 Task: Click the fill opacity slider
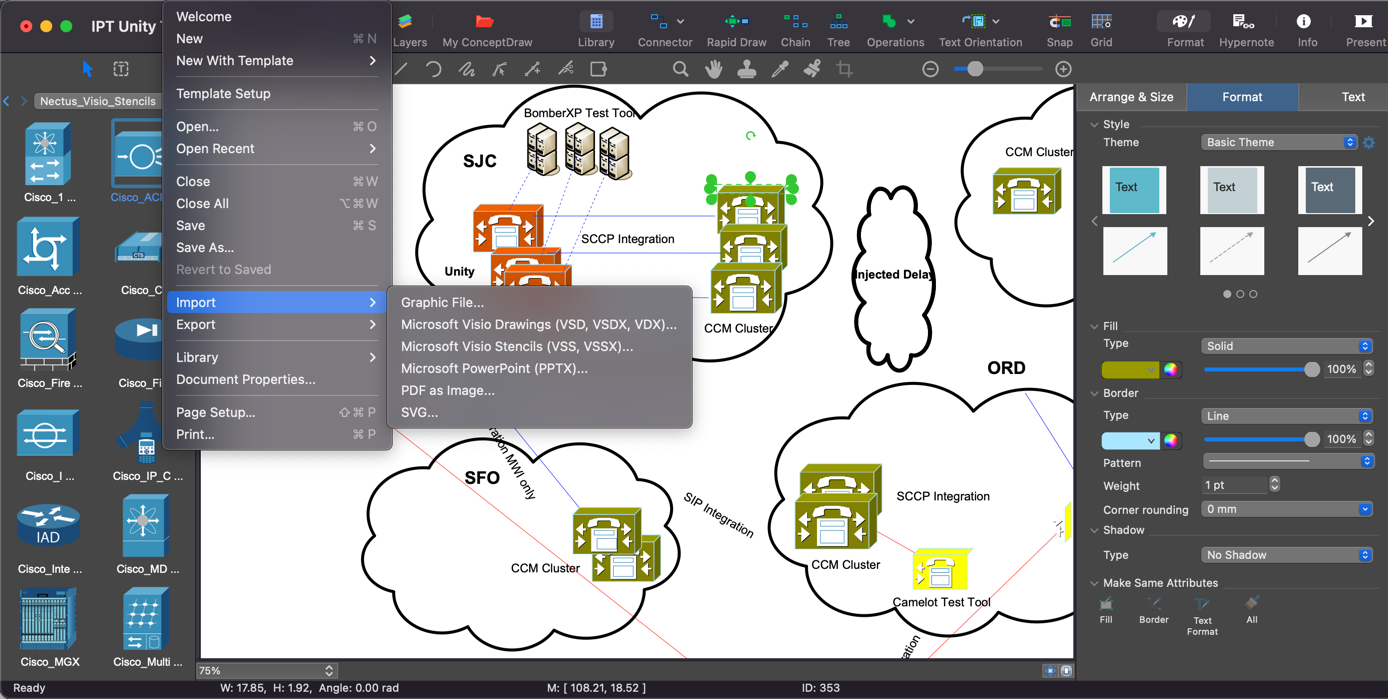1262,369
